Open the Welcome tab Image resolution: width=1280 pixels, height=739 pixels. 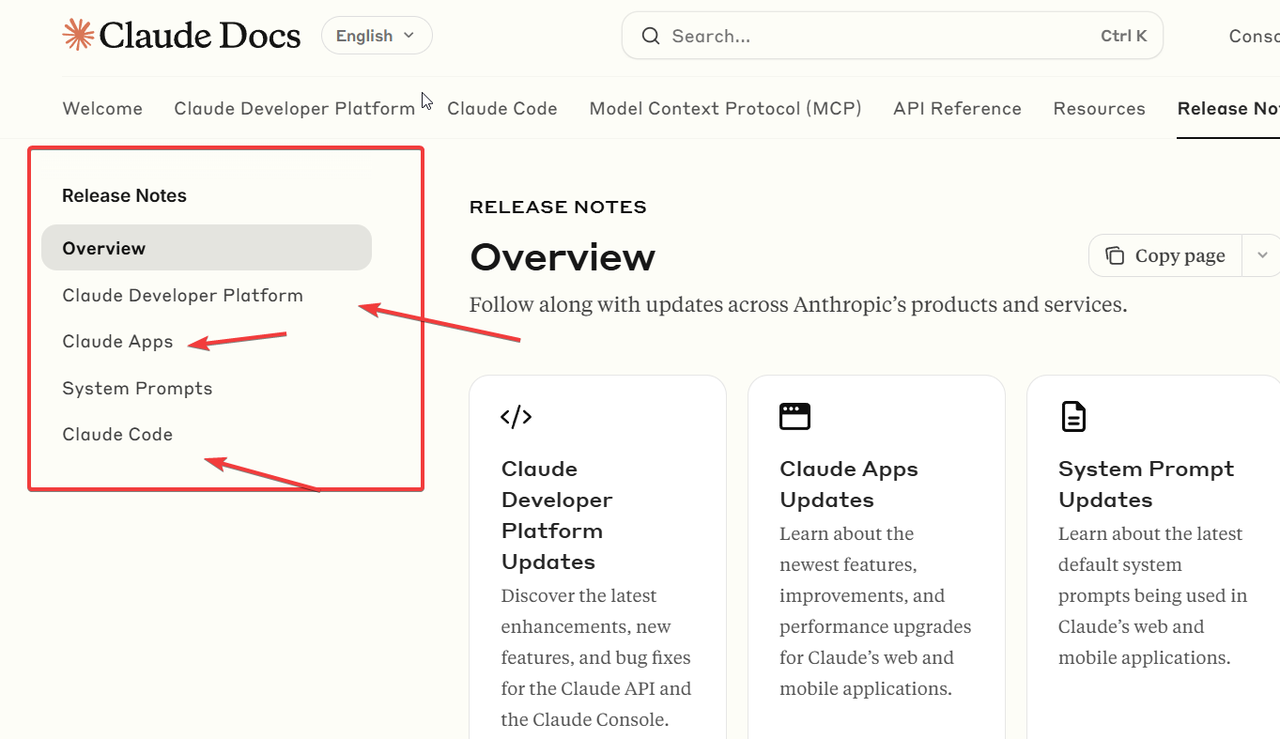(x=102, y=108)
